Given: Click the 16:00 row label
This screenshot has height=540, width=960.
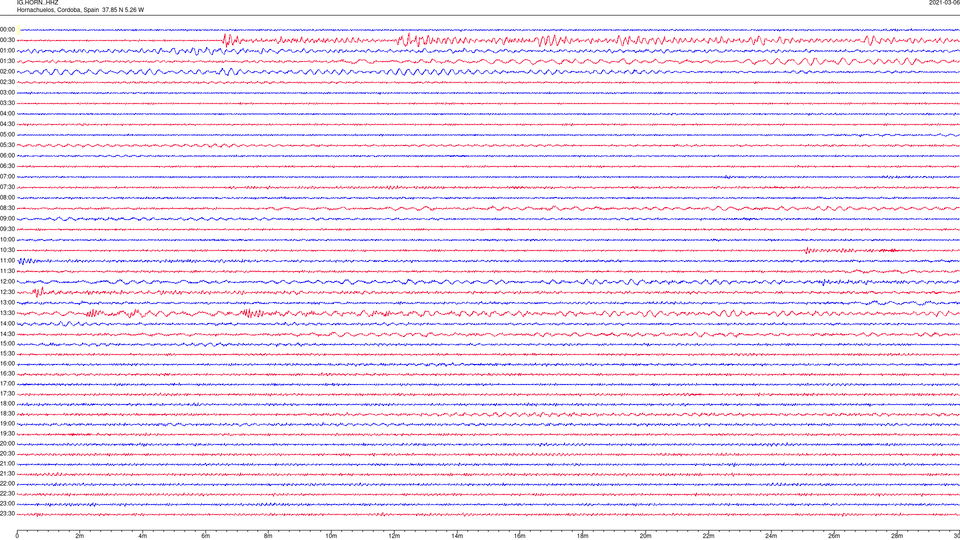Looking at the screenshot, I should pos(7,364).
